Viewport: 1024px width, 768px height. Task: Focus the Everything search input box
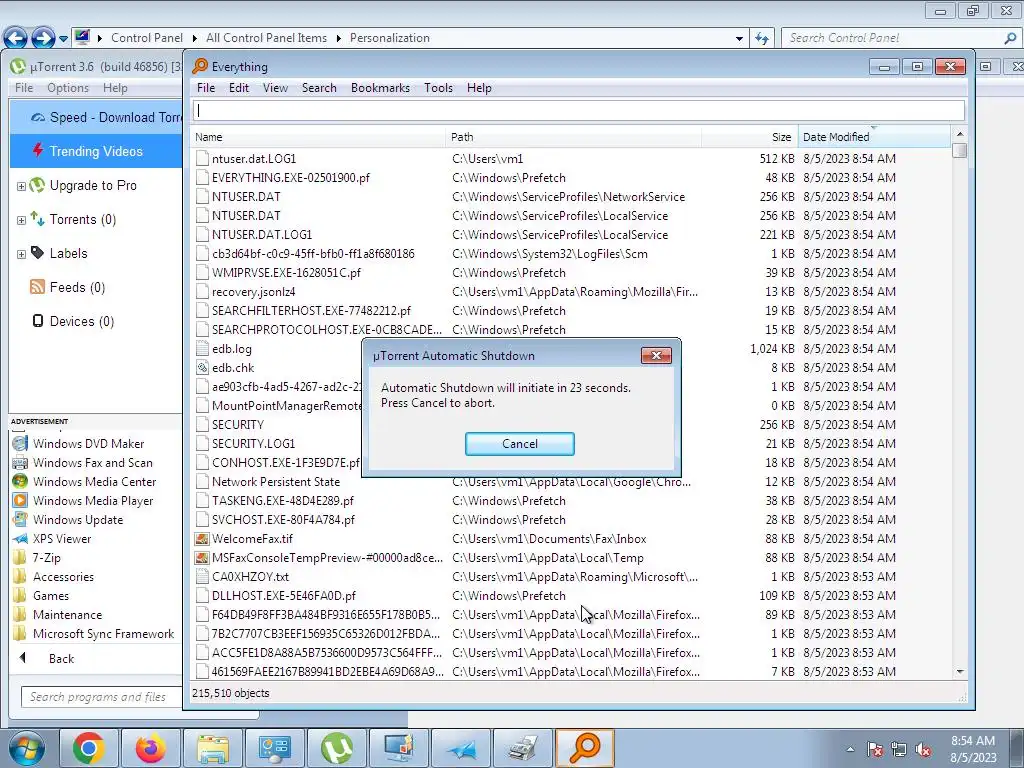tap(579, 110)
